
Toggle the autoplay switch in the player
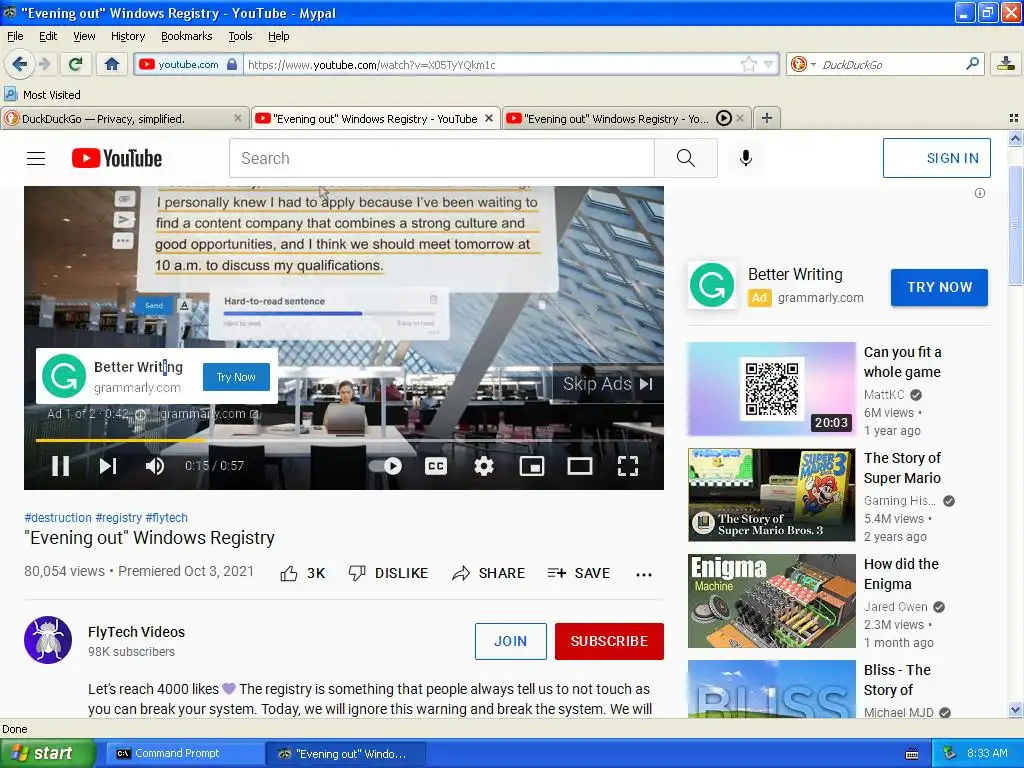pyautogui.click(x=386, y=466)
